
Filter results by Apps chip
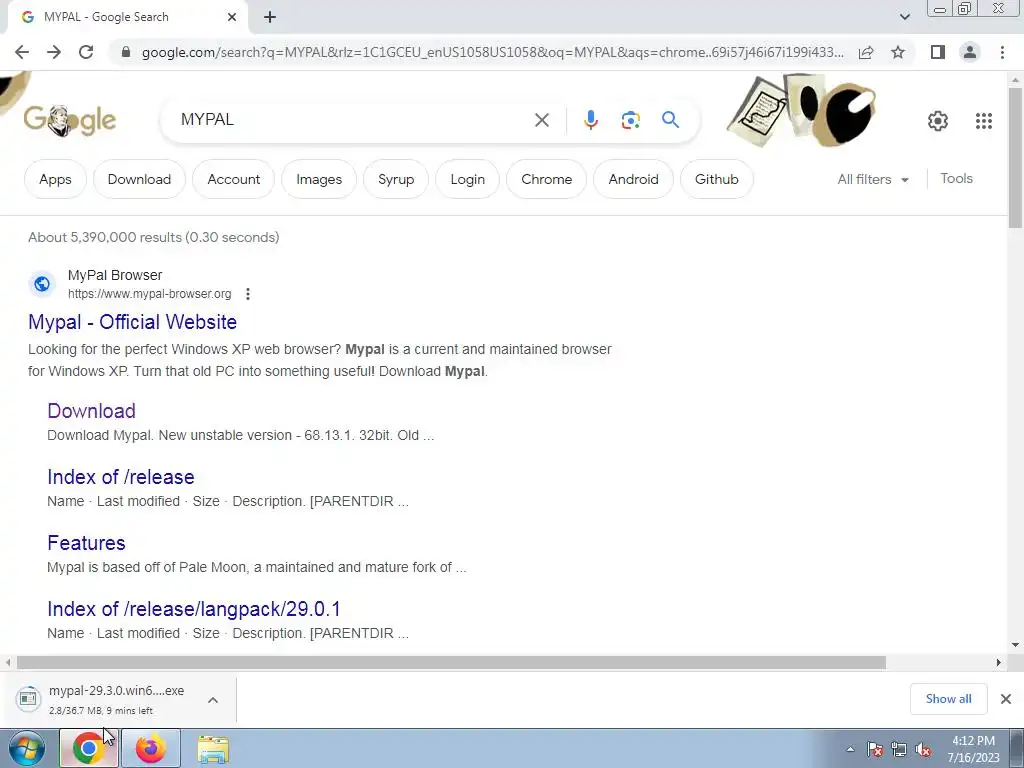[x=55, y=179]
